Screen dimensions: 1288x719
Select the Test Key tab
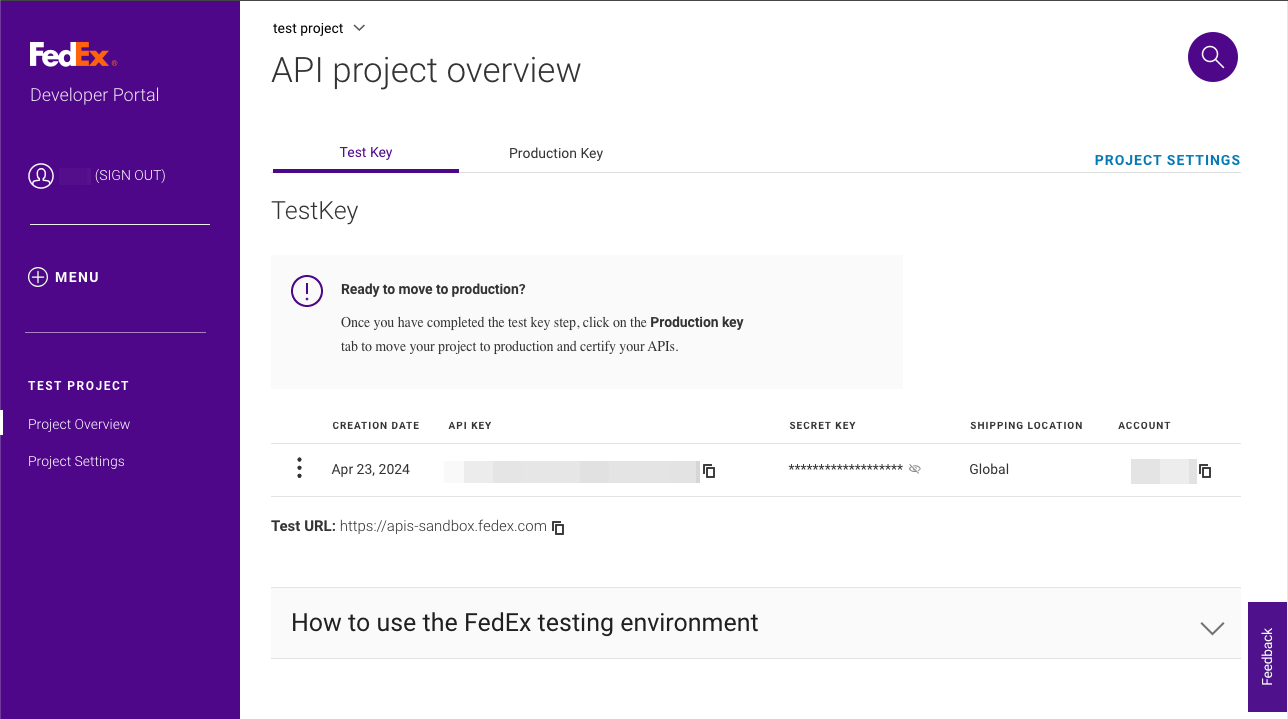[365, 152]
